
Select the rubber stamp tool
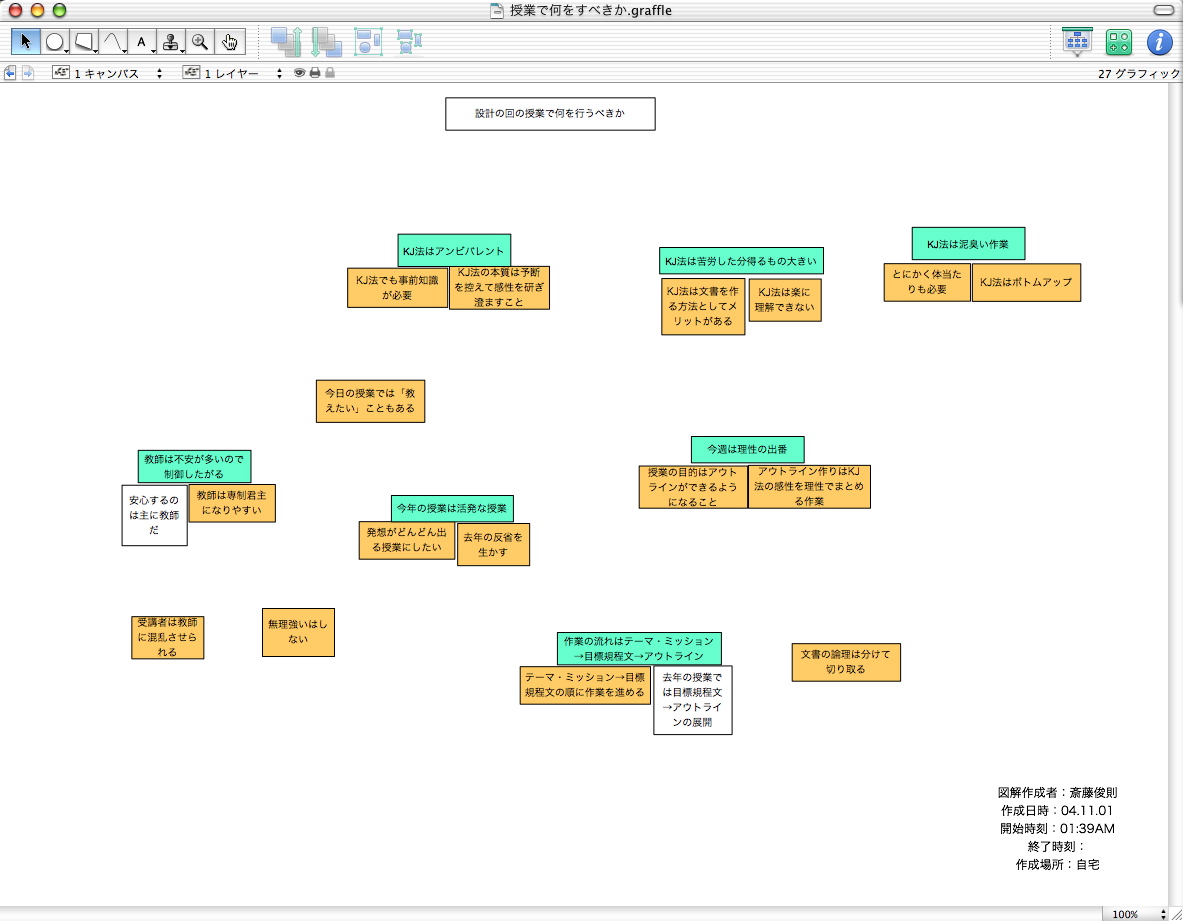coord(172,42)
